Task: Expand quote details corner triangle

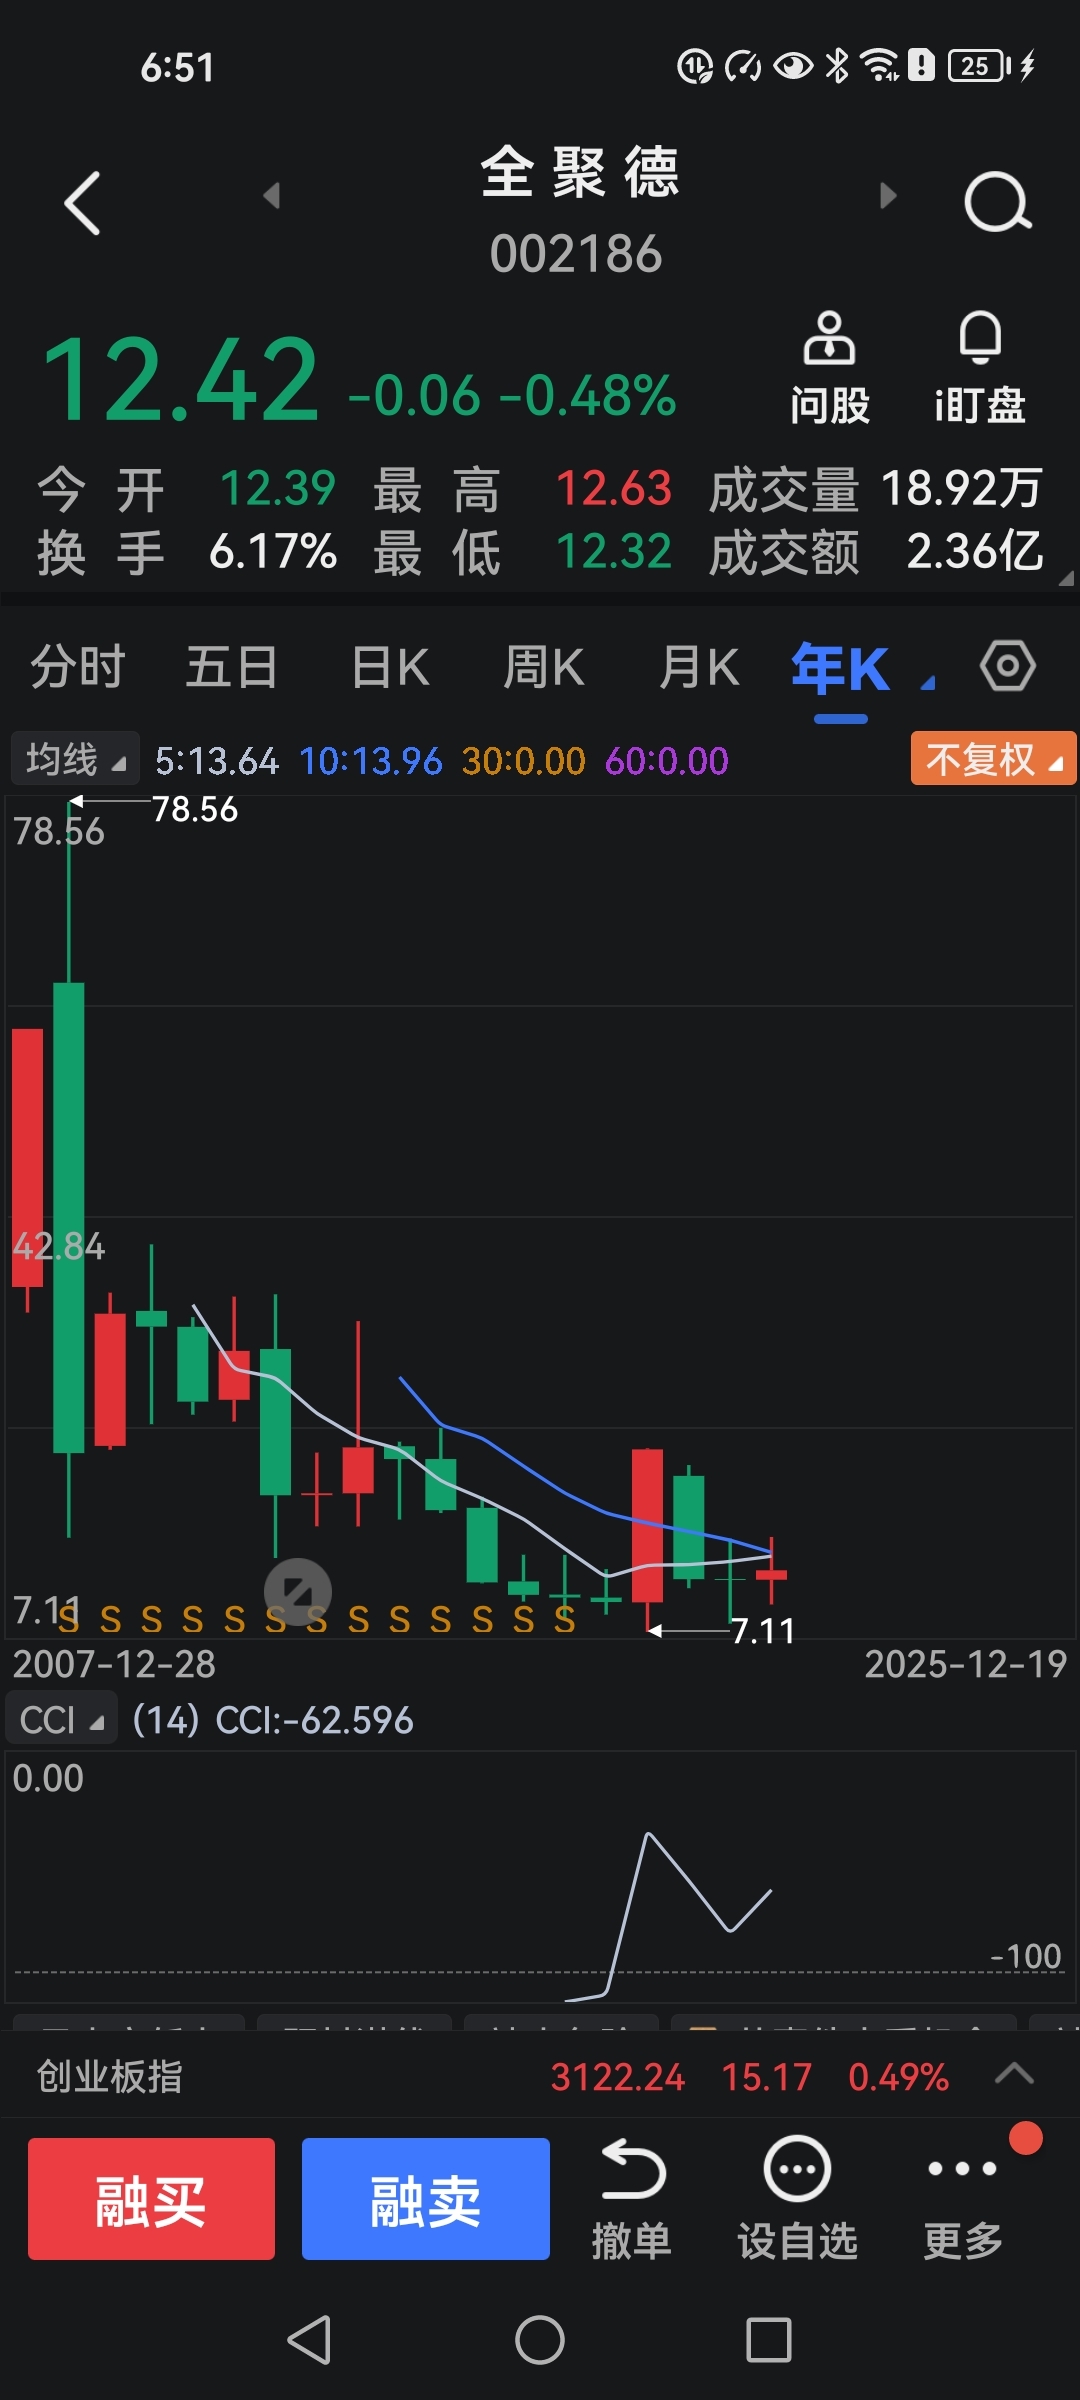Action: [1065, 578]
